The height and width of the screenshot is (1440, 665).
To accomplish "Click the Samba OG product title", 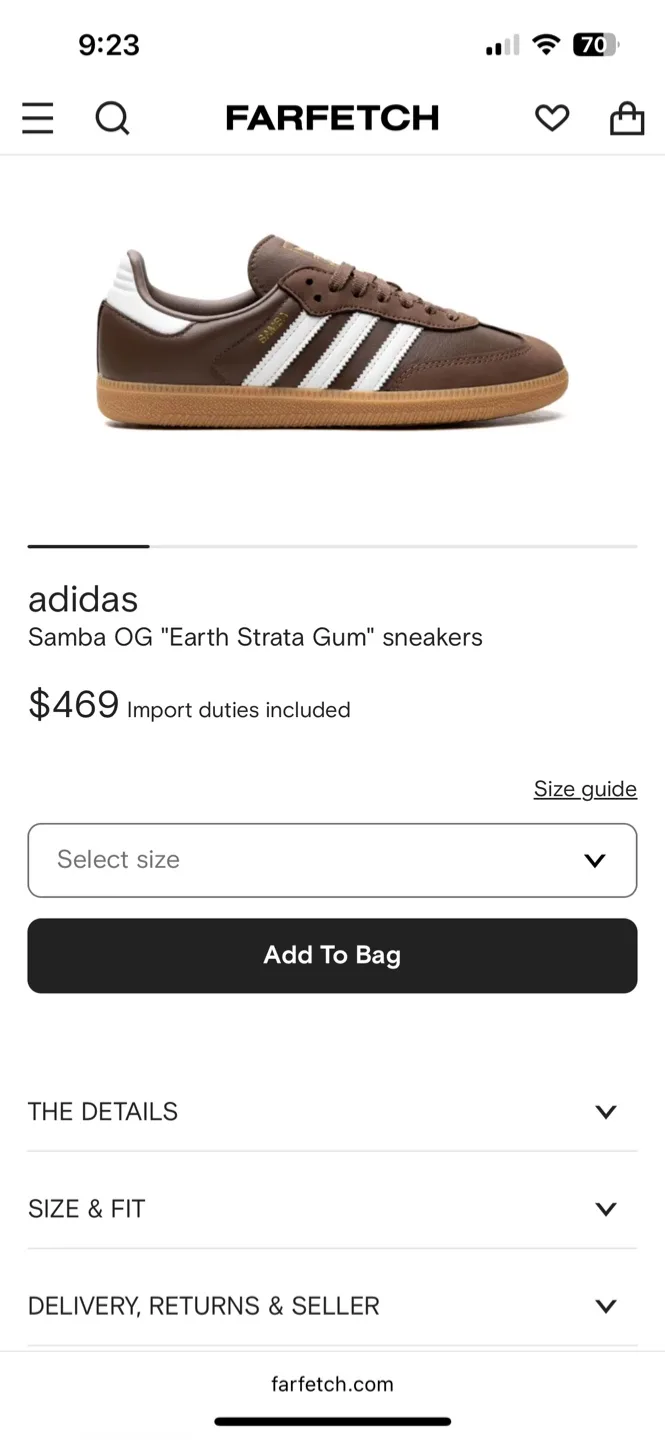I will pyautogui.click(x=255, y=637).
